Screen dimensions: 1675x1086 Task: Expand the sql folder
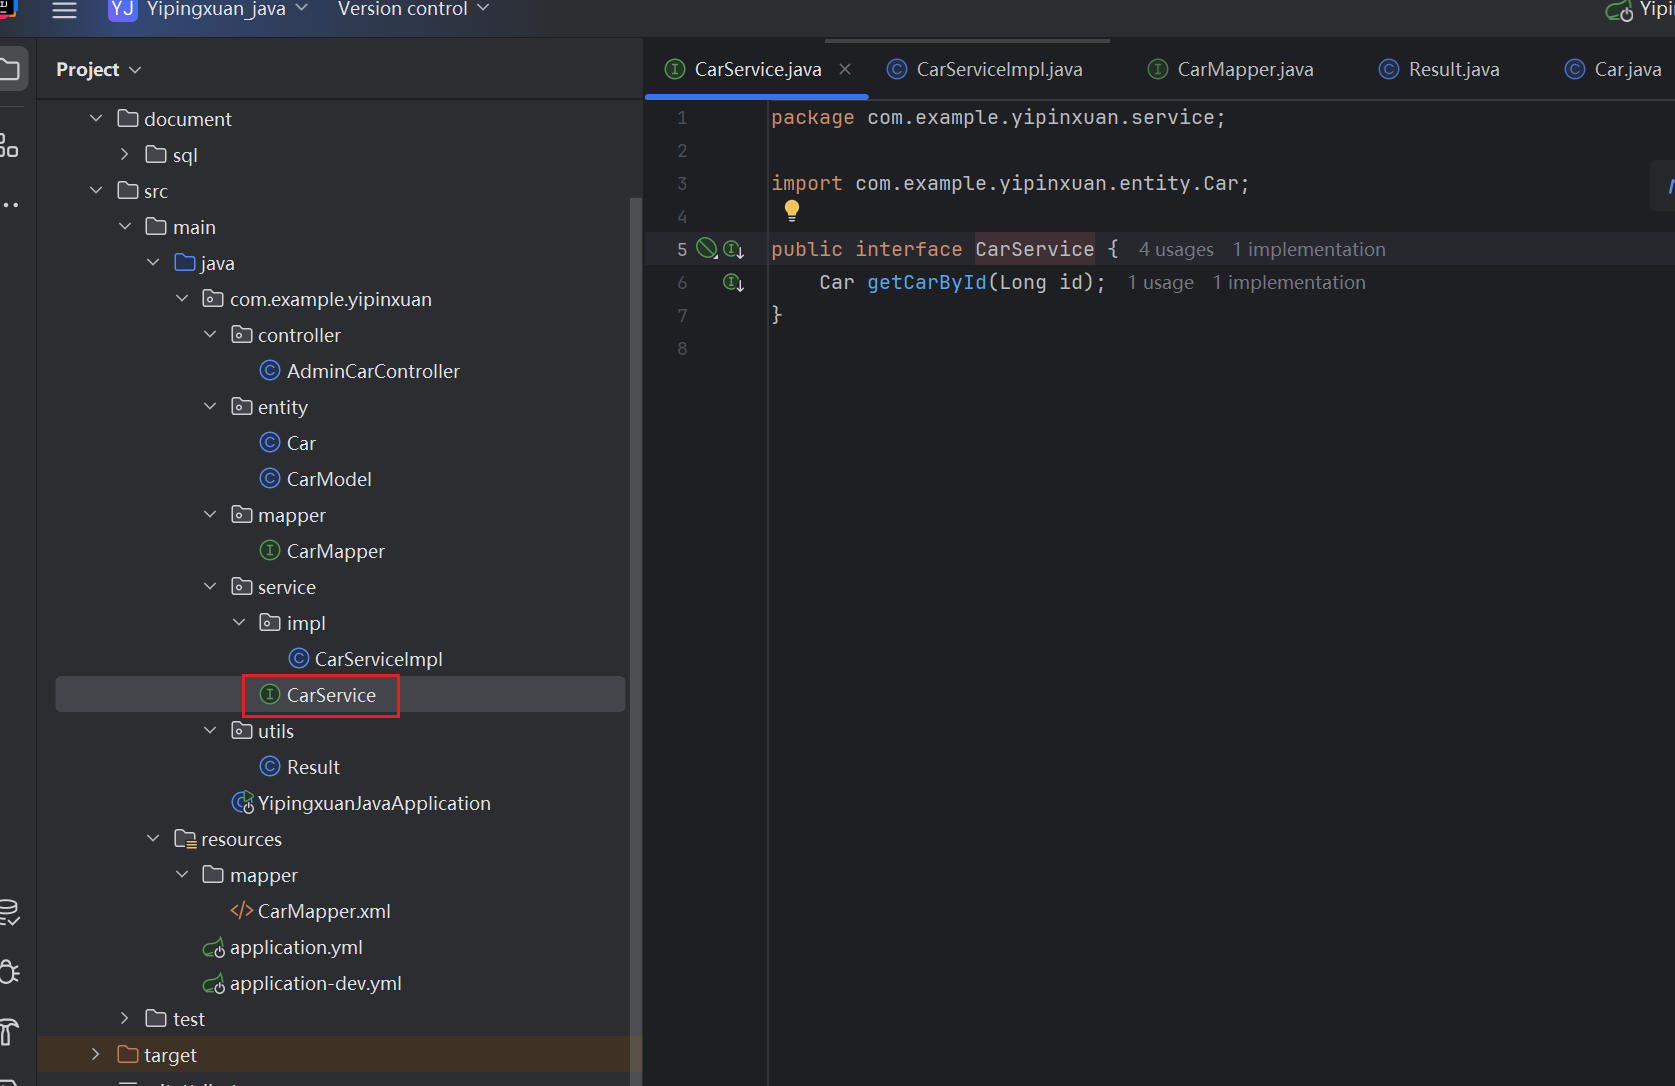tap(125, 155)
